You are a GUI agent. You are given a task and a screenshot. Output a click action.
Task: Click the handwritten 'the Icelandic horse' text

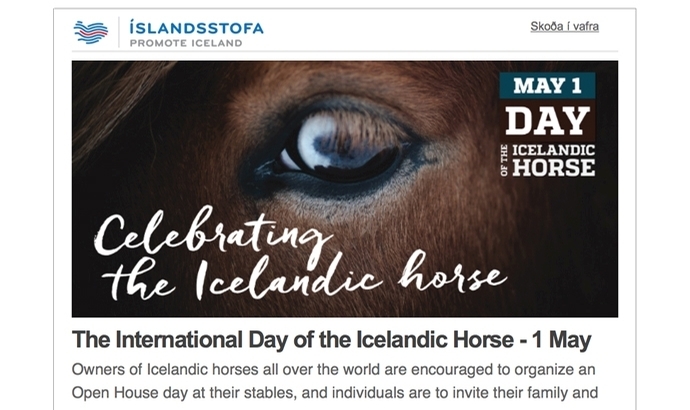[x=304, y=277]
